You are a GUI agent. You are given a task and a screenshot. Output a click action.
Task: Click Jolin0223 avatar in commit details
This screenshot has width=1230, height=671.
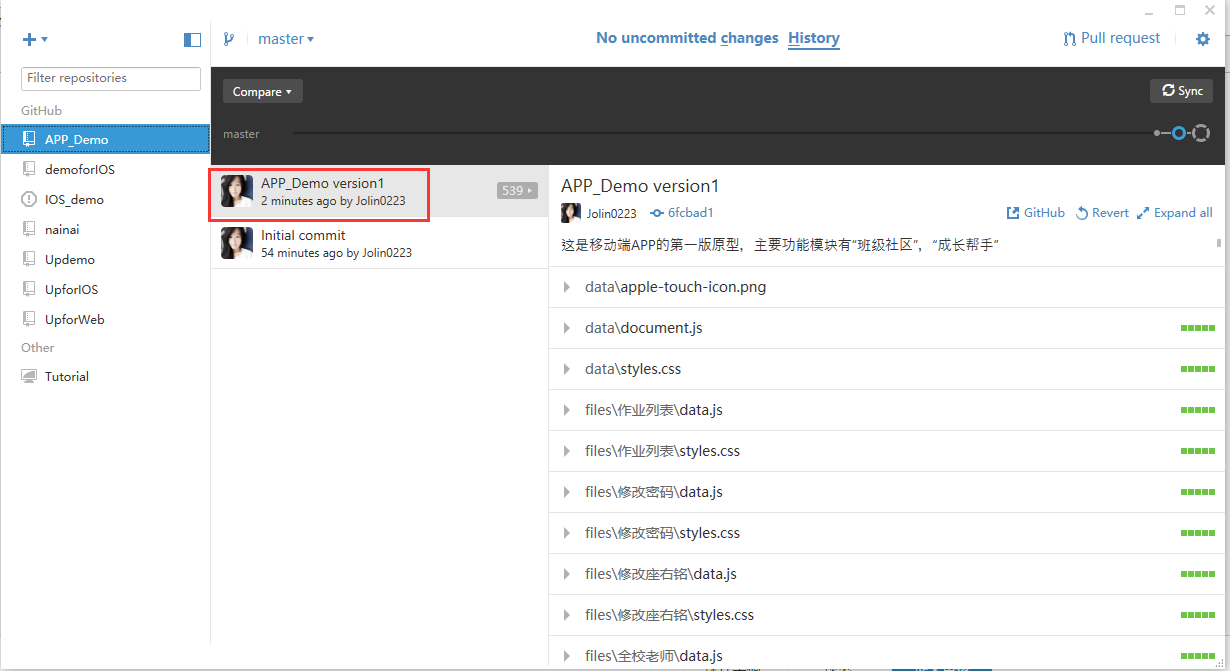click(x=571, y=213)
